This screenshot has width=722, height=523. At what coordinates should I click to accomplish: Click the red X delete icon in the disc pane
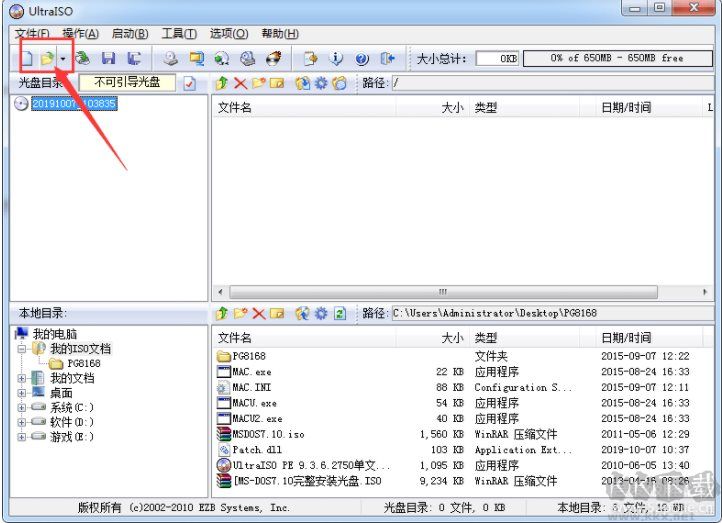pyautogui.click(x=240, y=83)
